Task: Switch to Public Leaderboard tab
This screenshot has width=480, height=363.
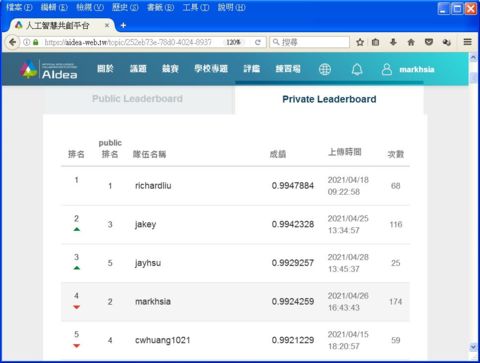Action: (137, 99)
